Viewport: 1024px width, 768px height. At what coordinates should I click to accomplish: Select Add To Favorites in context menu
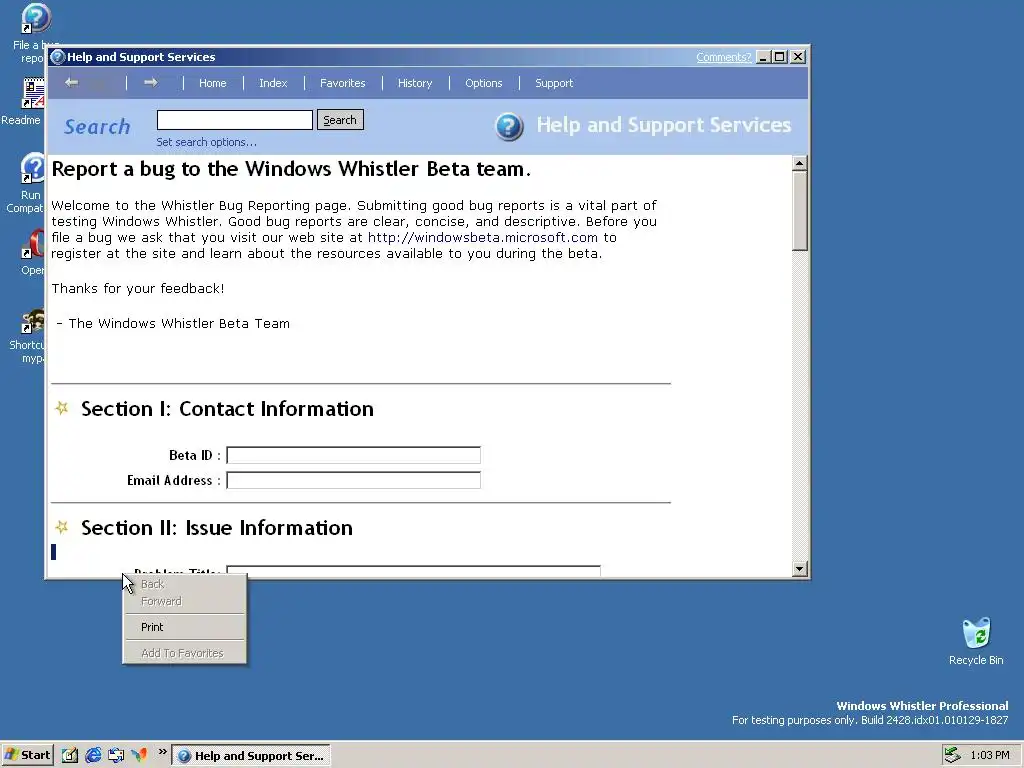pyautogui.click(x=184, y=652)
